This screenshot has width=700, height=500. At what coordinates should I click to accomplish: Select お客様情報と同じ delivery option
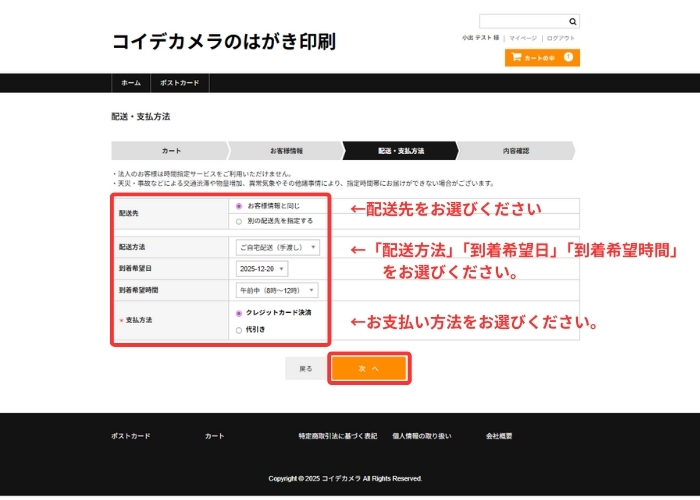[238, 206]
